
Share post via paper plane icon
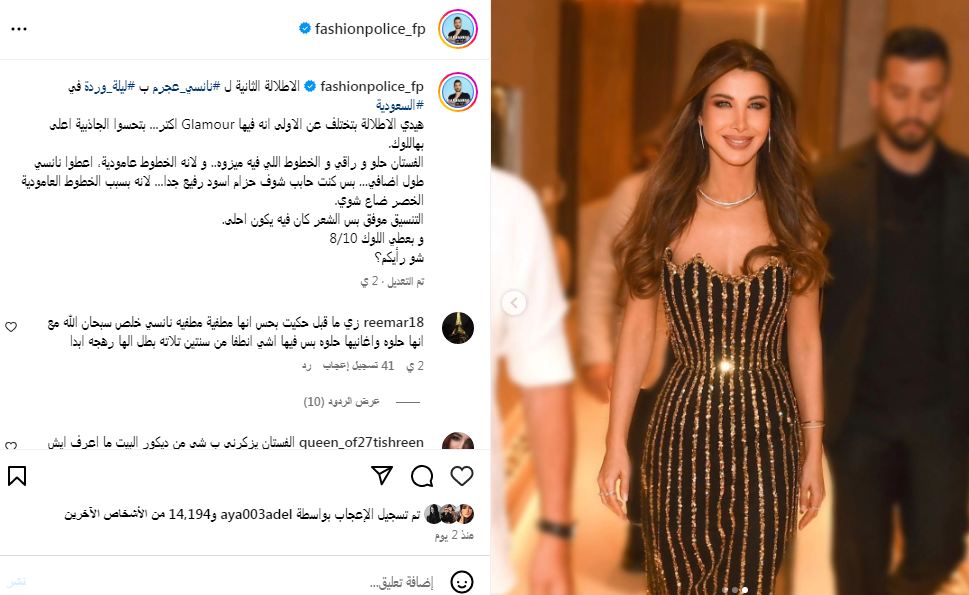click(382, 475)
